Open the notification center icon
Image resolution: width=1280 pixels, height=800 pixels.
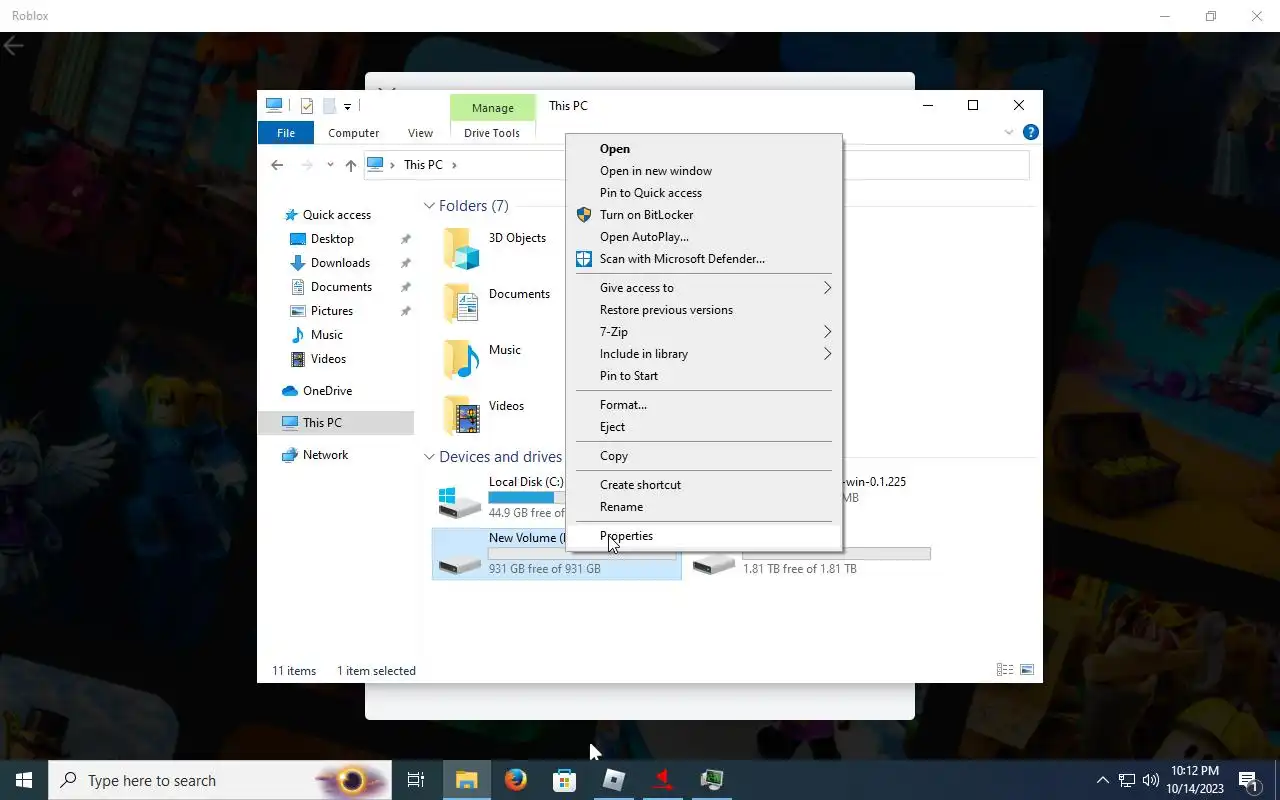[1249, 780]
